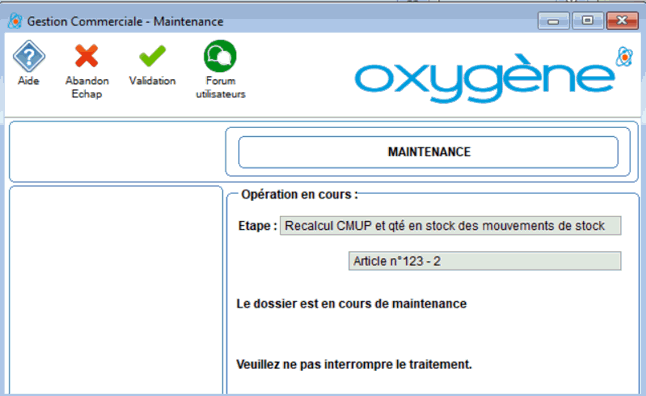This screenshot has height=396, width=646.
Task: Click the MAINTENANCE header box
Action: point(428,152)
